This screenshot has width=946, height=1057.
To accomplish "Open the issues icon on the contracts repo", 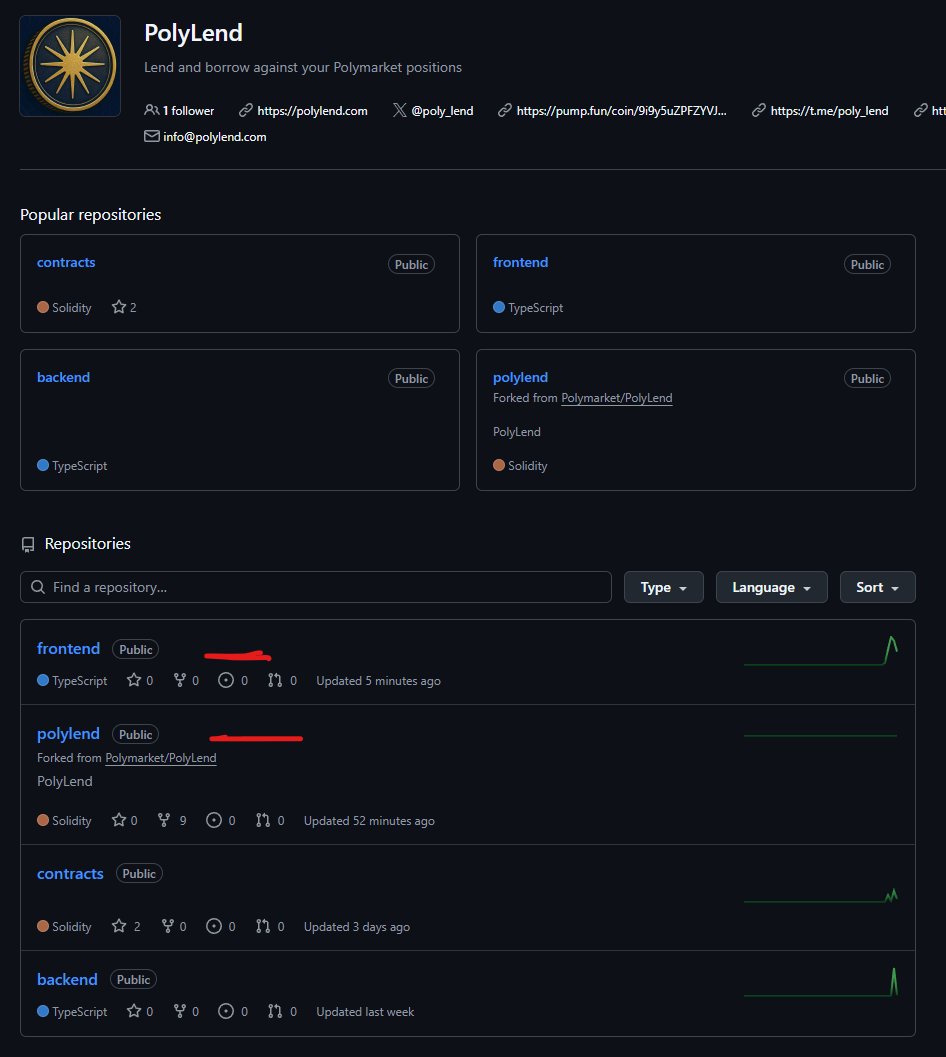I will pos(214,926).
